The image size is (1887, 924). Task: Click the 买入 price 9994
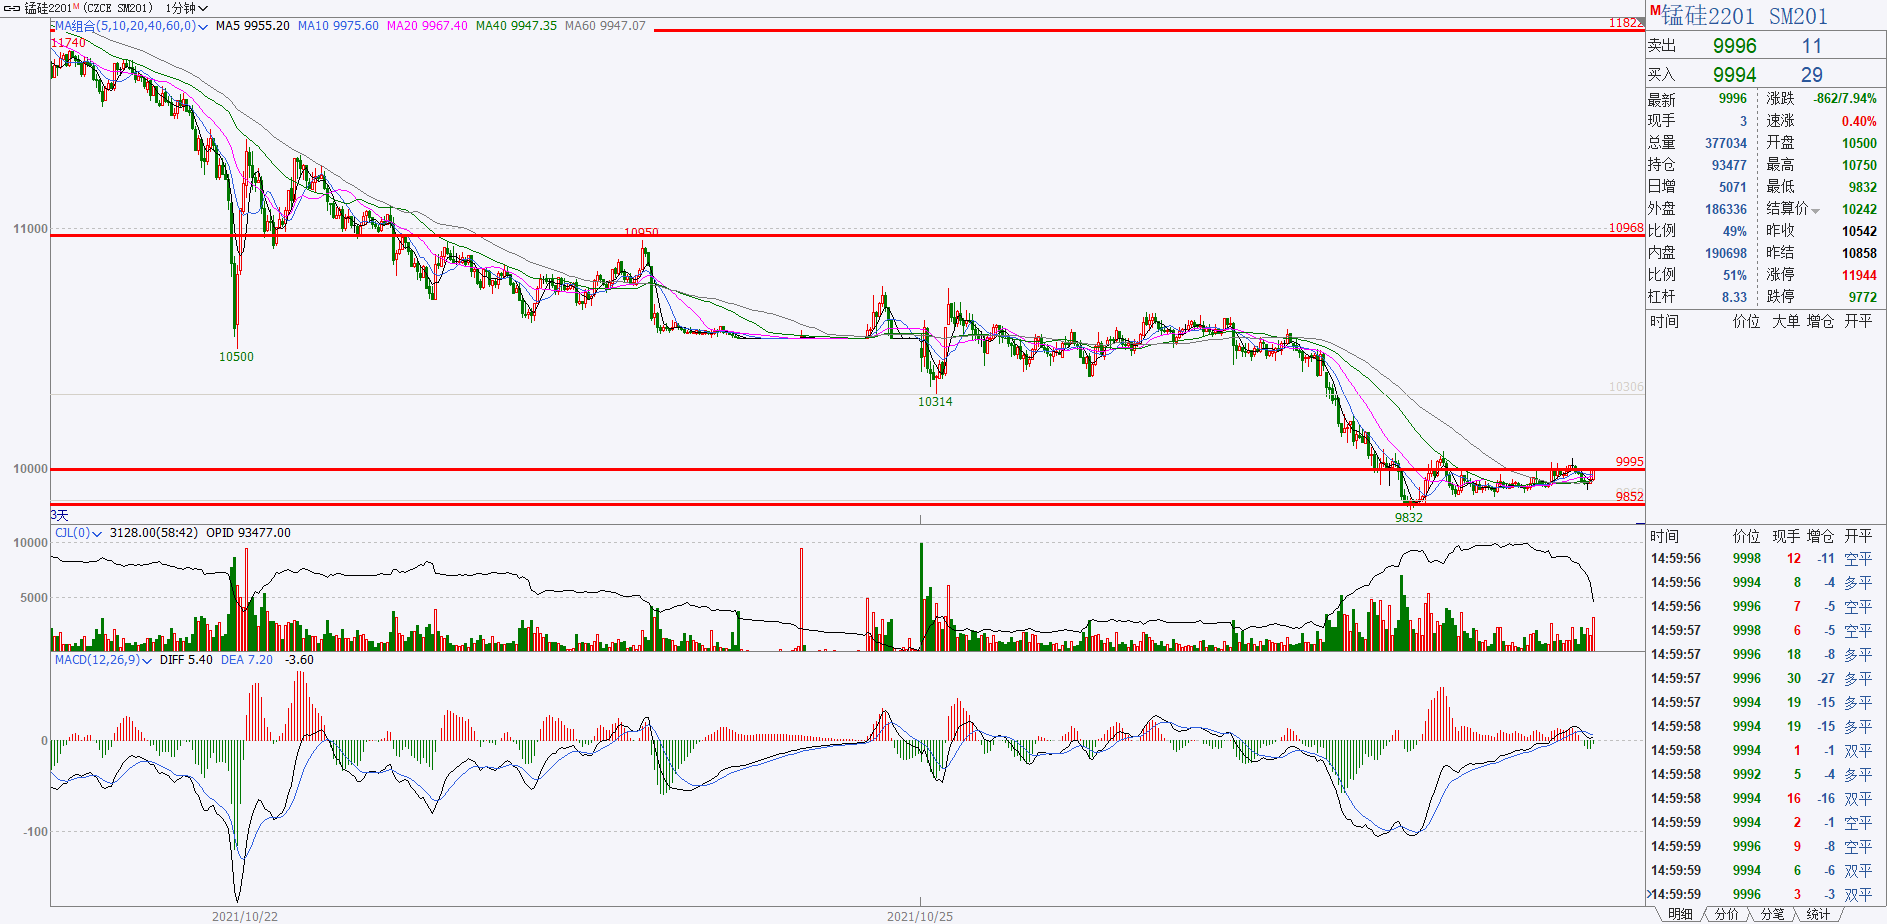point(1734,75)
